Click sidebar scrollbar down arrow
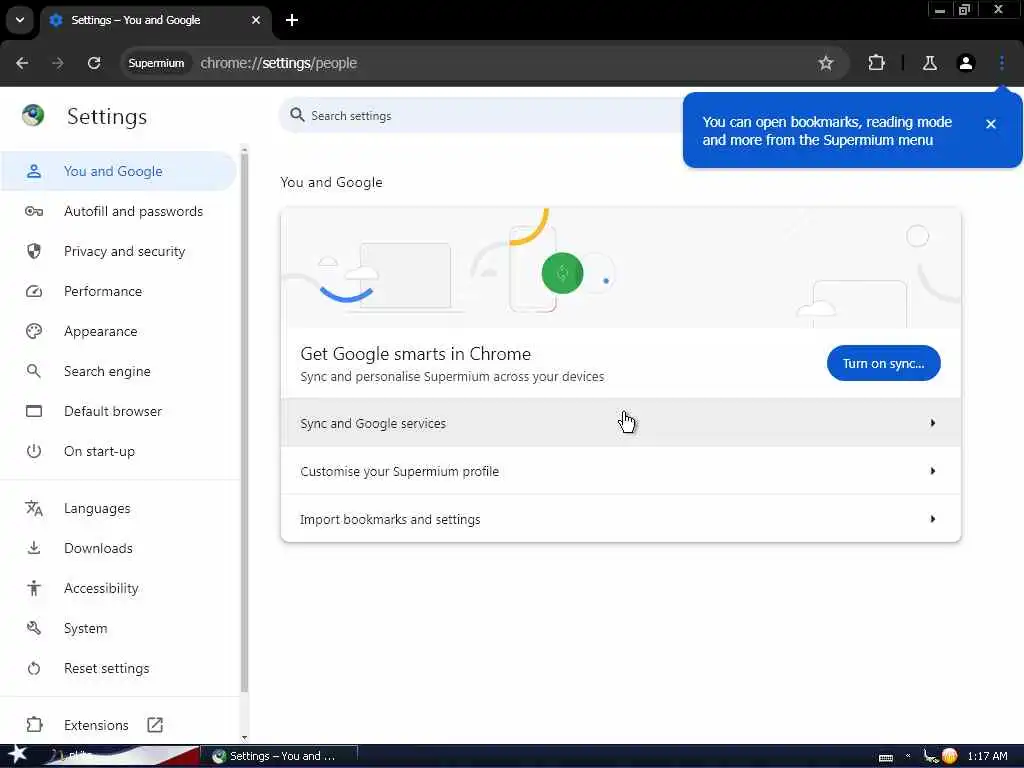1024x768 pixels. [x=244, y=738]
